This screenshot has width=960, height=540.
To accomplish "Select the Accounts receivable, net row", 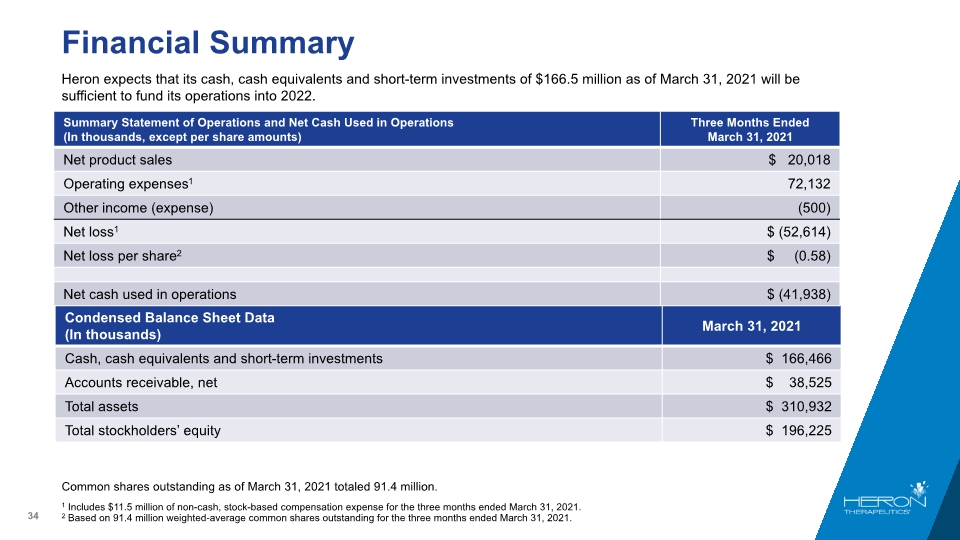I will pos(448,382).
